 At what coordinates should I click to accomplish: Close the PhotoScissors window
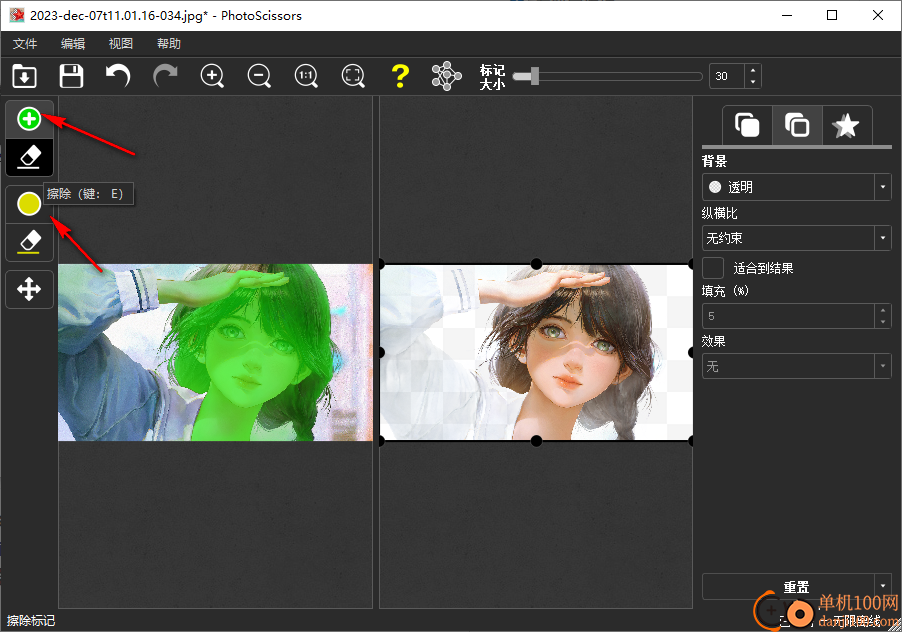click(878, 16)
